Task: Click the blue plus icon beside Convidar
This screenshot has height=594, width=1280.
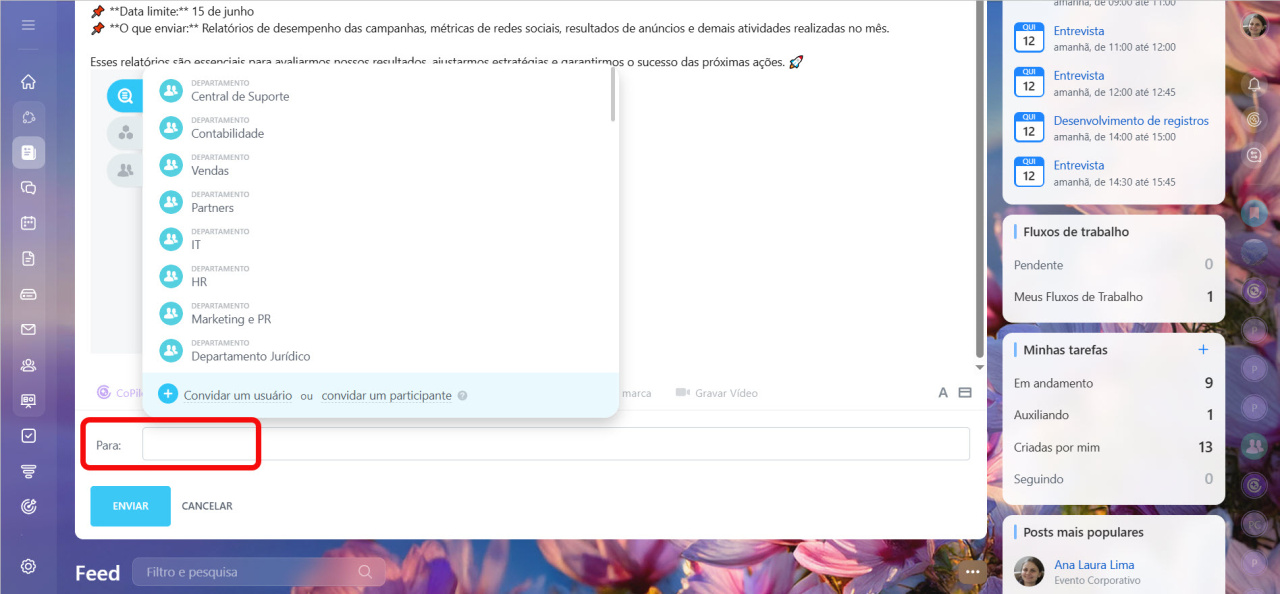Action: coord(168,394)
